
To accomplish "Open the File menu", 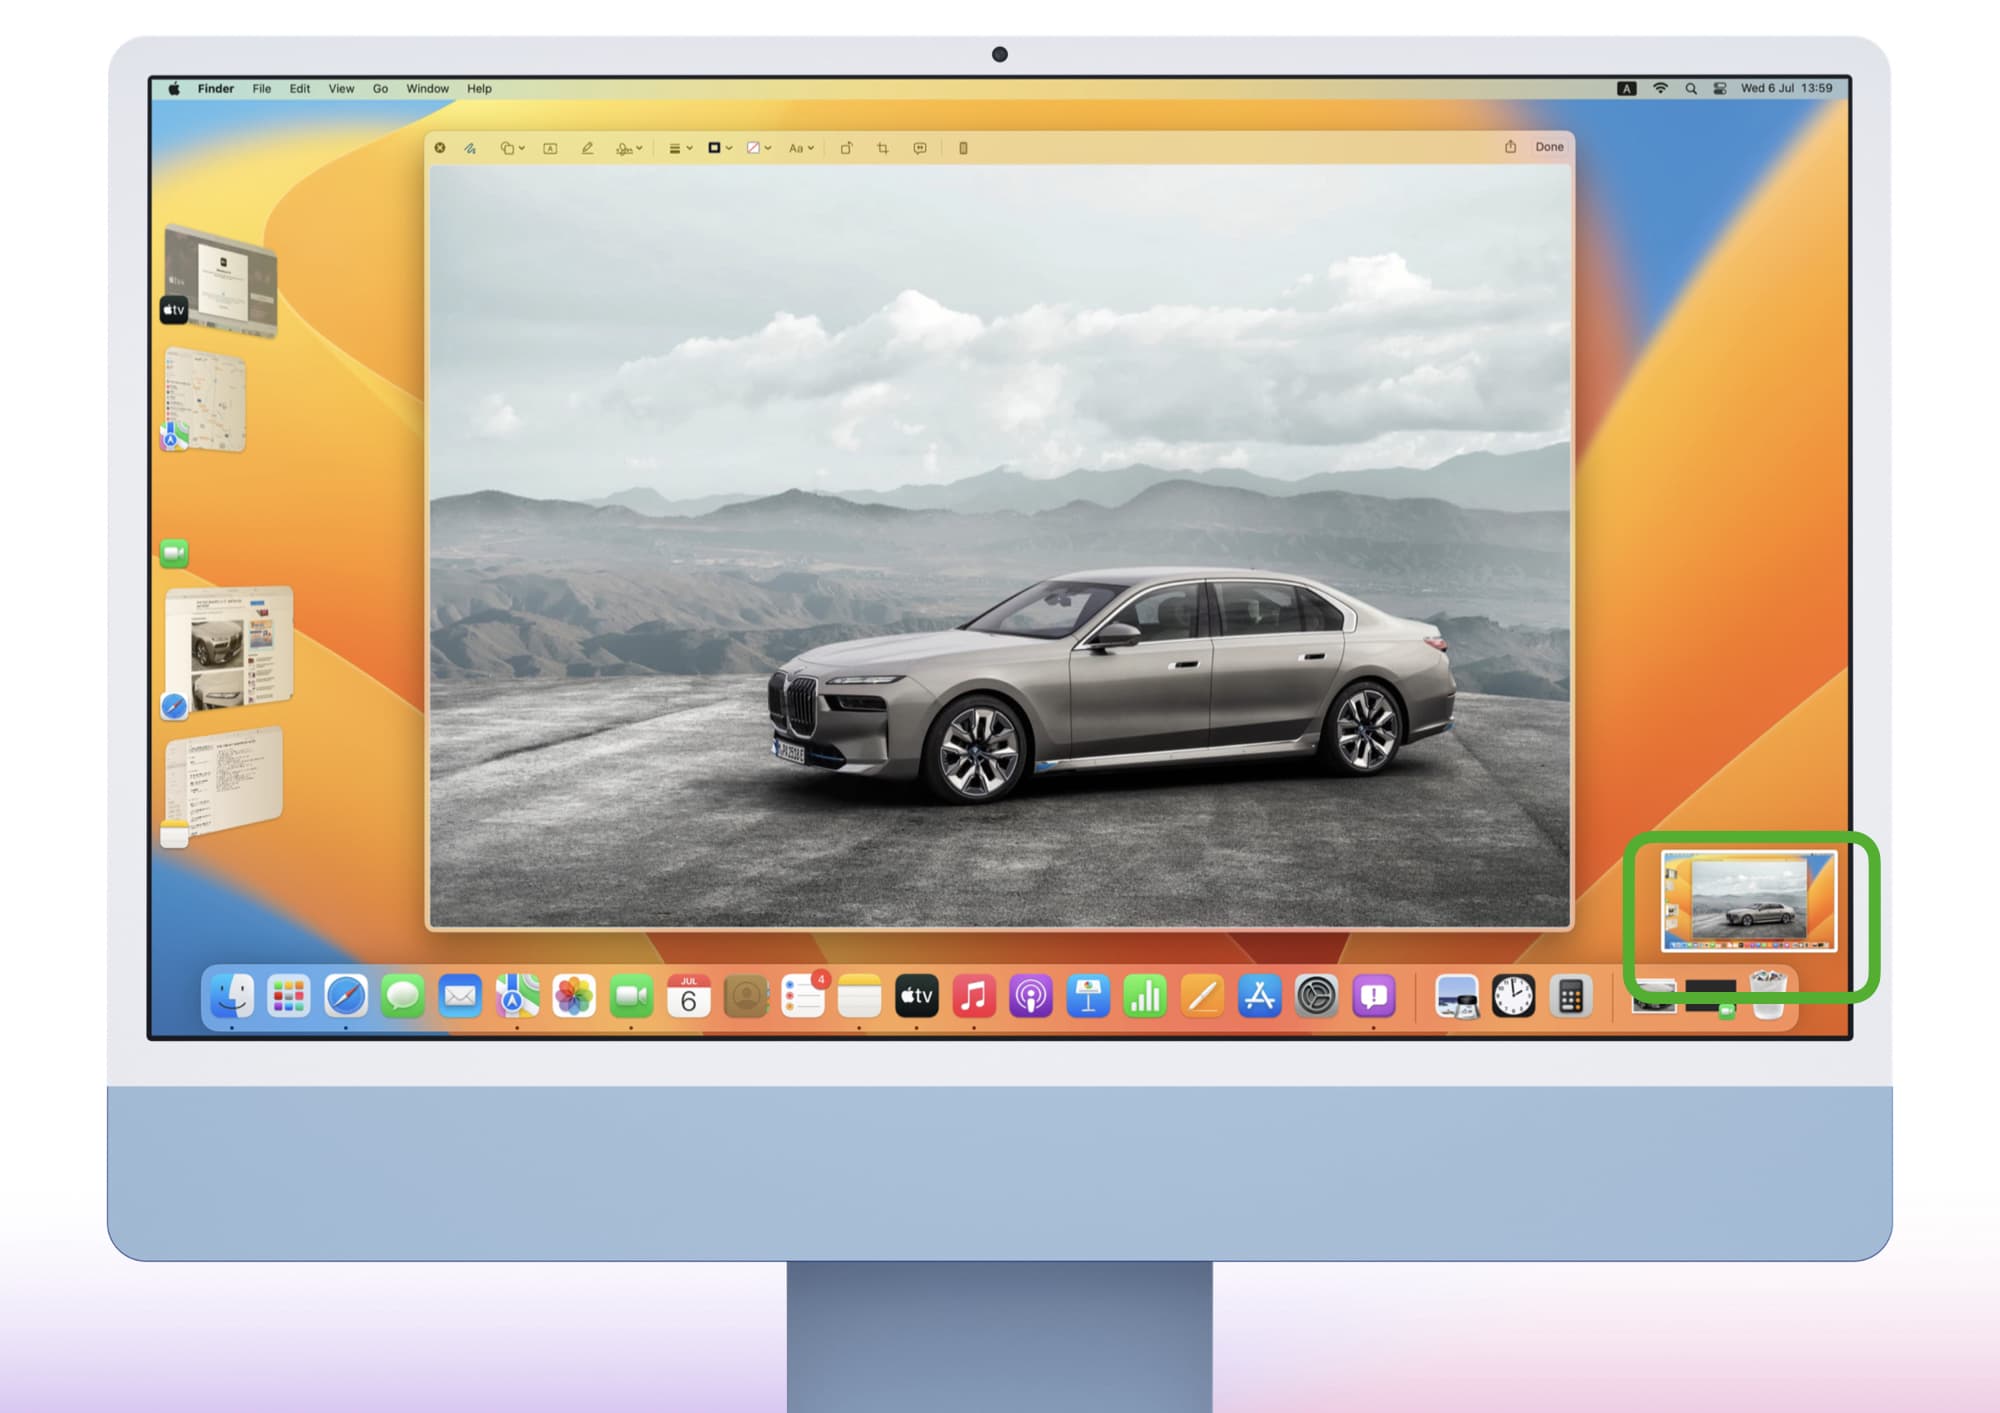I will click(x=261, y=88).
